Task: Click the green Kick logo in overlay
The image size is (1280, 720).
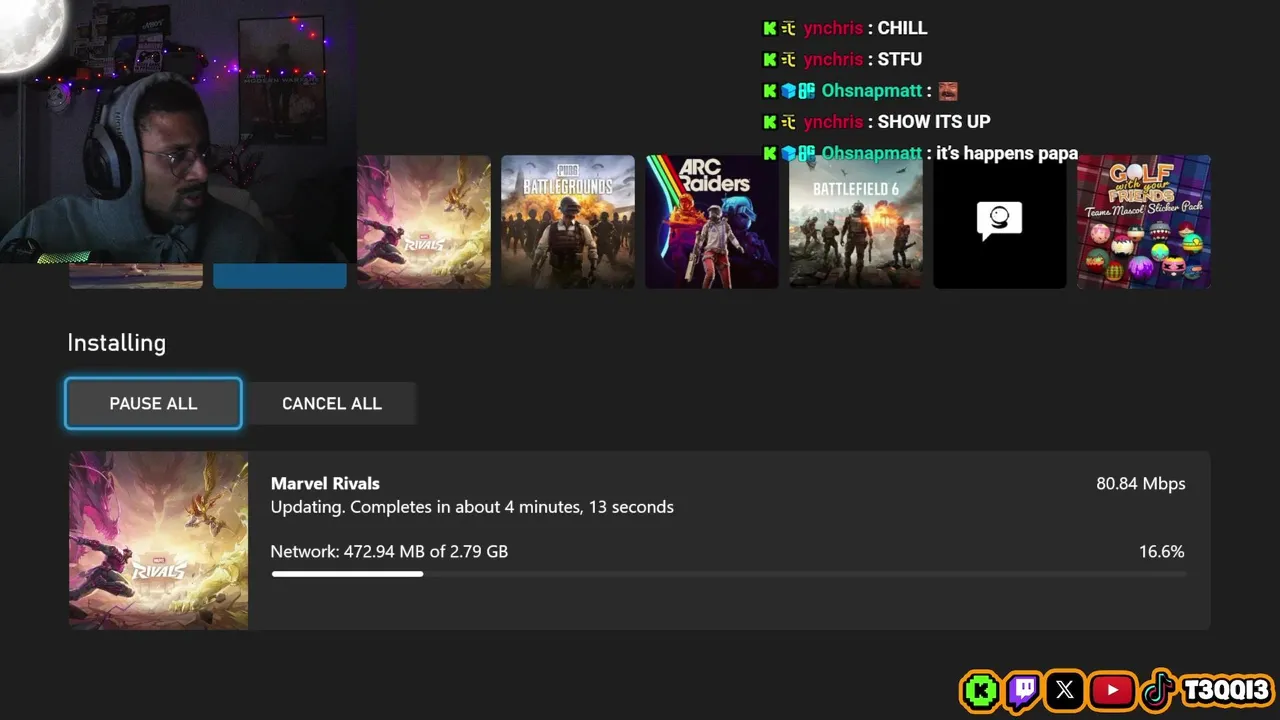Action: click(x=981, y=690)
